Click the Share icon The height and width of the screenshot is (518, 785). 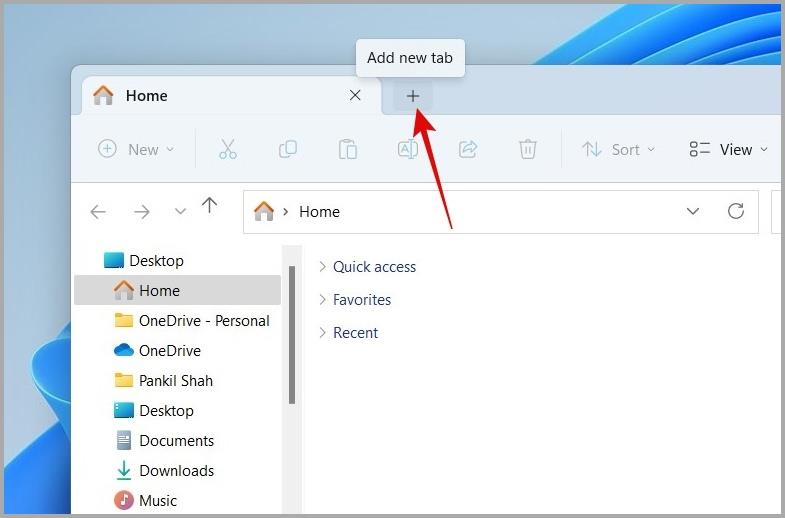468,149
